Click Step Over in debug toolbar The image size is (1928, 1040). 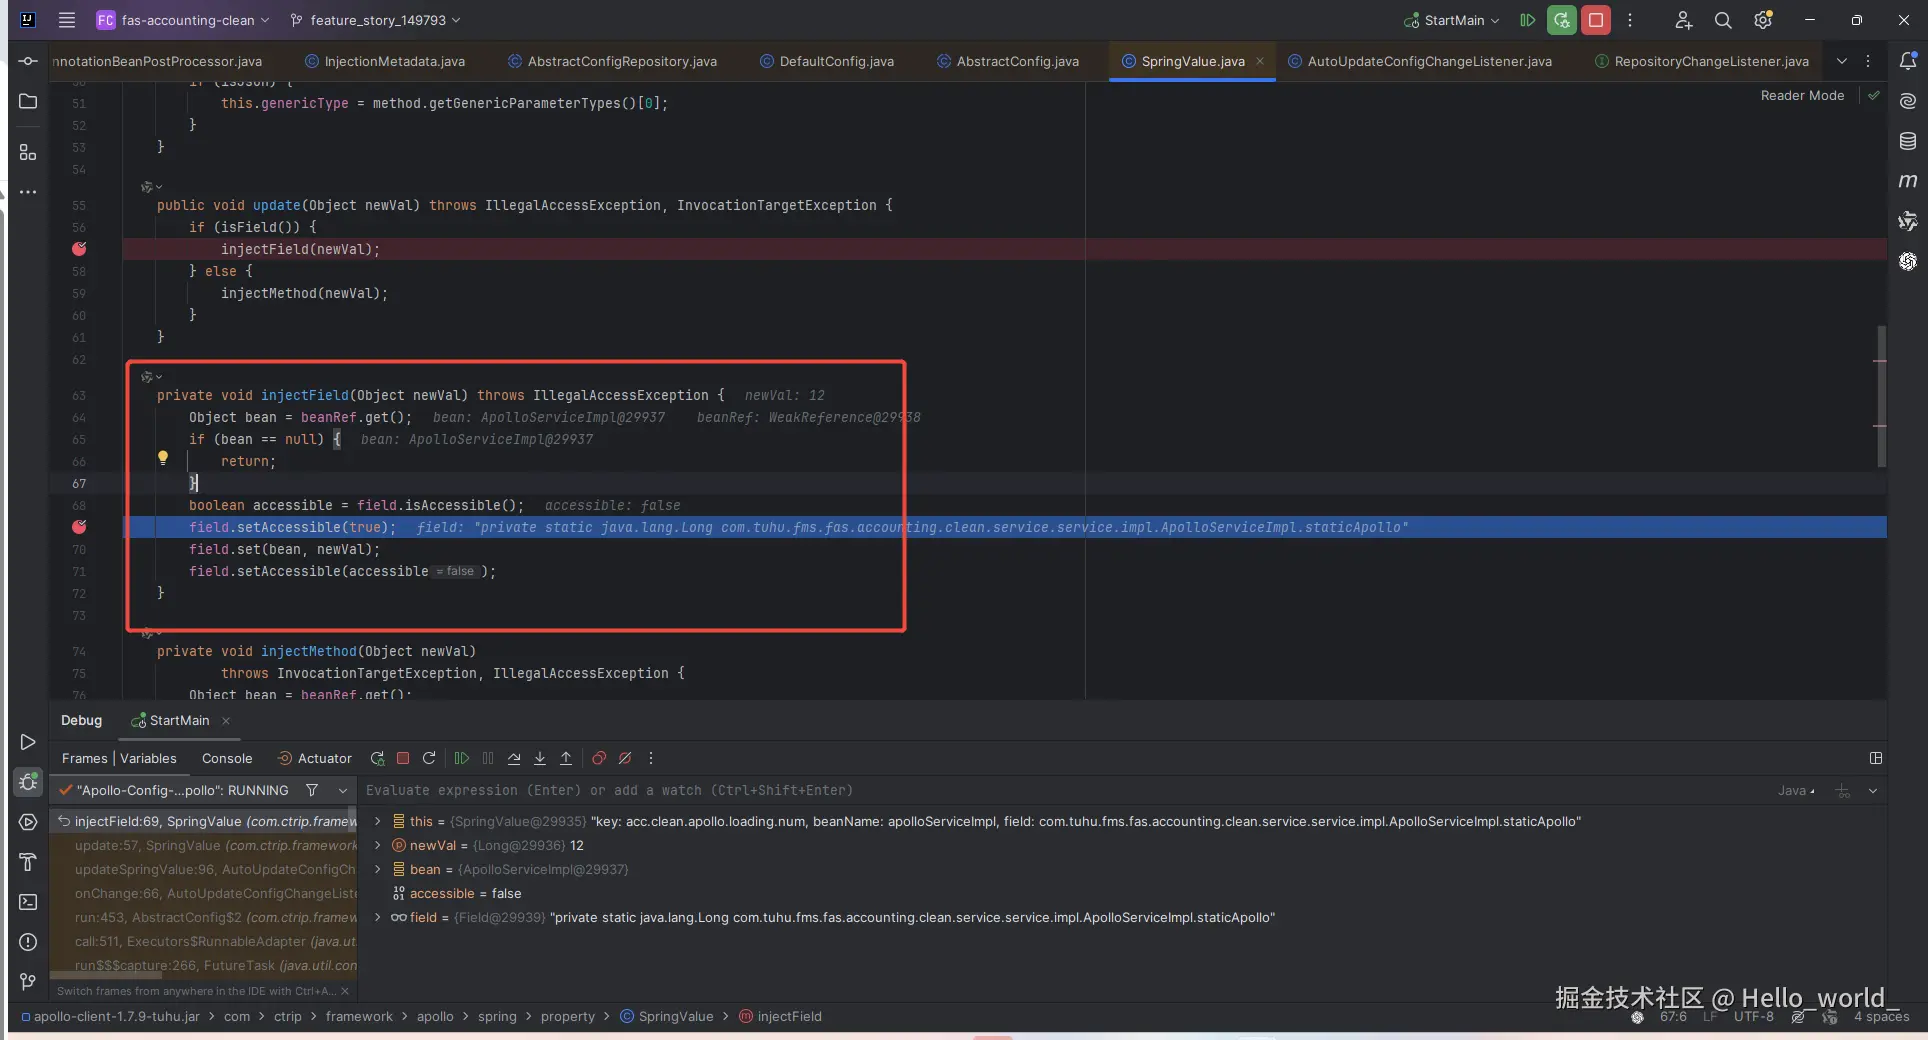coord(514,758)
